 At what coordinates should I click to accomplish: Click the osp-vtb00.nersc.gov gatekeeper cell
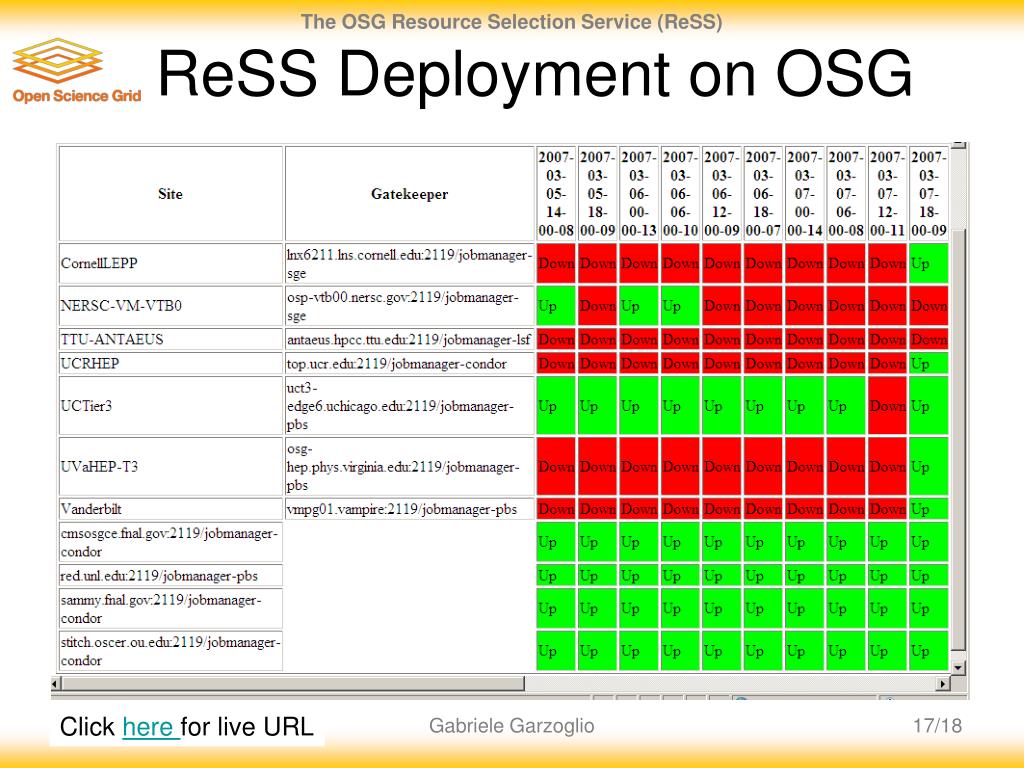[x=409, y=306]
